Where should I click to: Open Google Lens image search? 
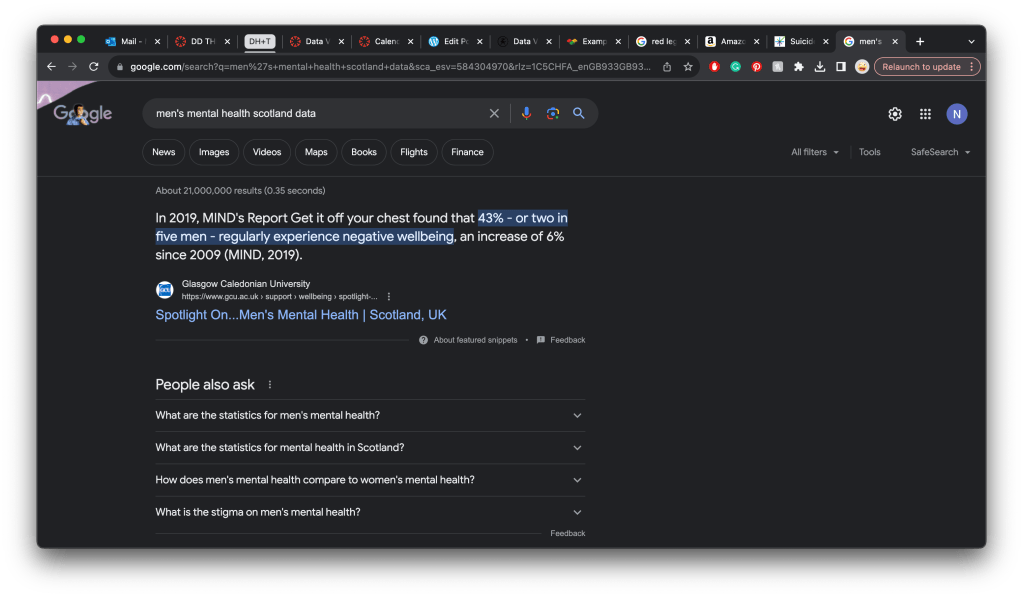552,114
